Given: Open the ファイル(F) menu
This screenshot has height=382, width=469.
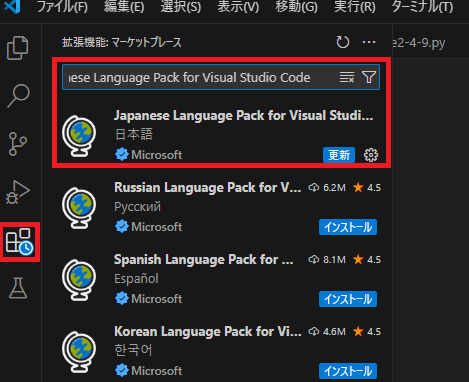Looking at the screenshot, I should click(x=62, y=7).
